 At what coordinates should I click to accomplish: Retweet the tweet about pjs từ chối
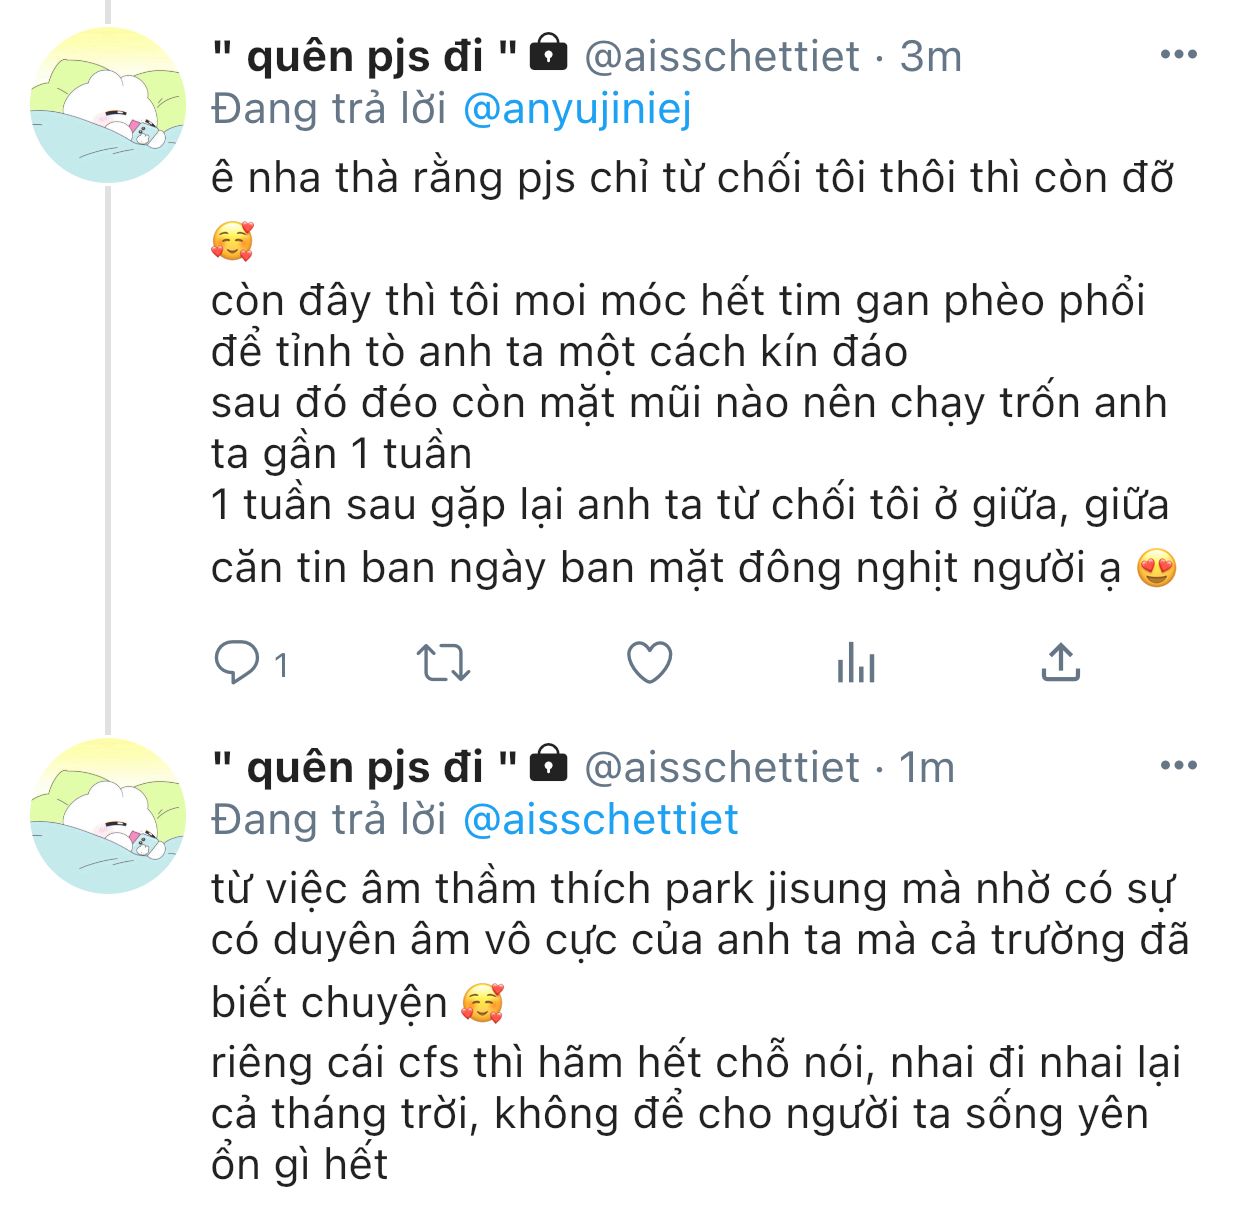click(x=442, y=662)
